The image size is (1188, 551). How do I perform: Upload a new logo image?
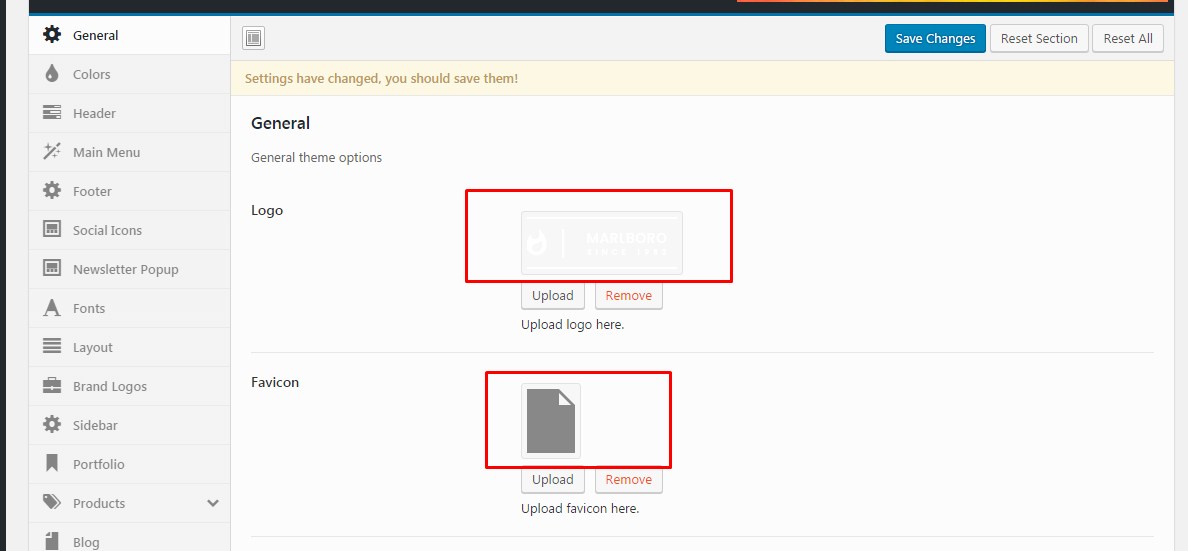[x=552, y=296]
